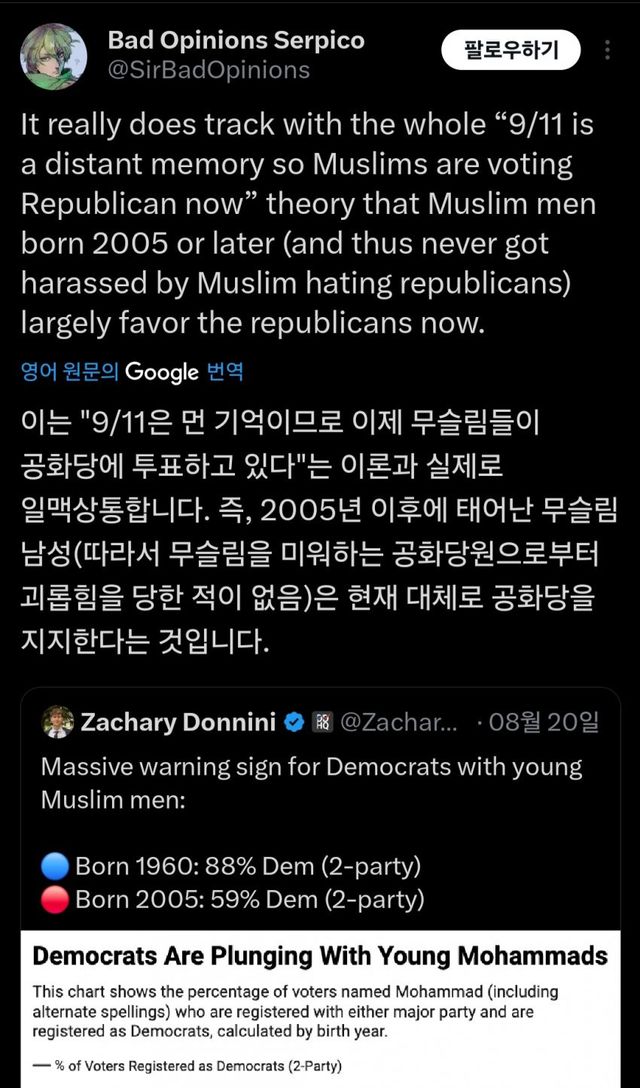Open the three-dot more options menu

point(607,50)
